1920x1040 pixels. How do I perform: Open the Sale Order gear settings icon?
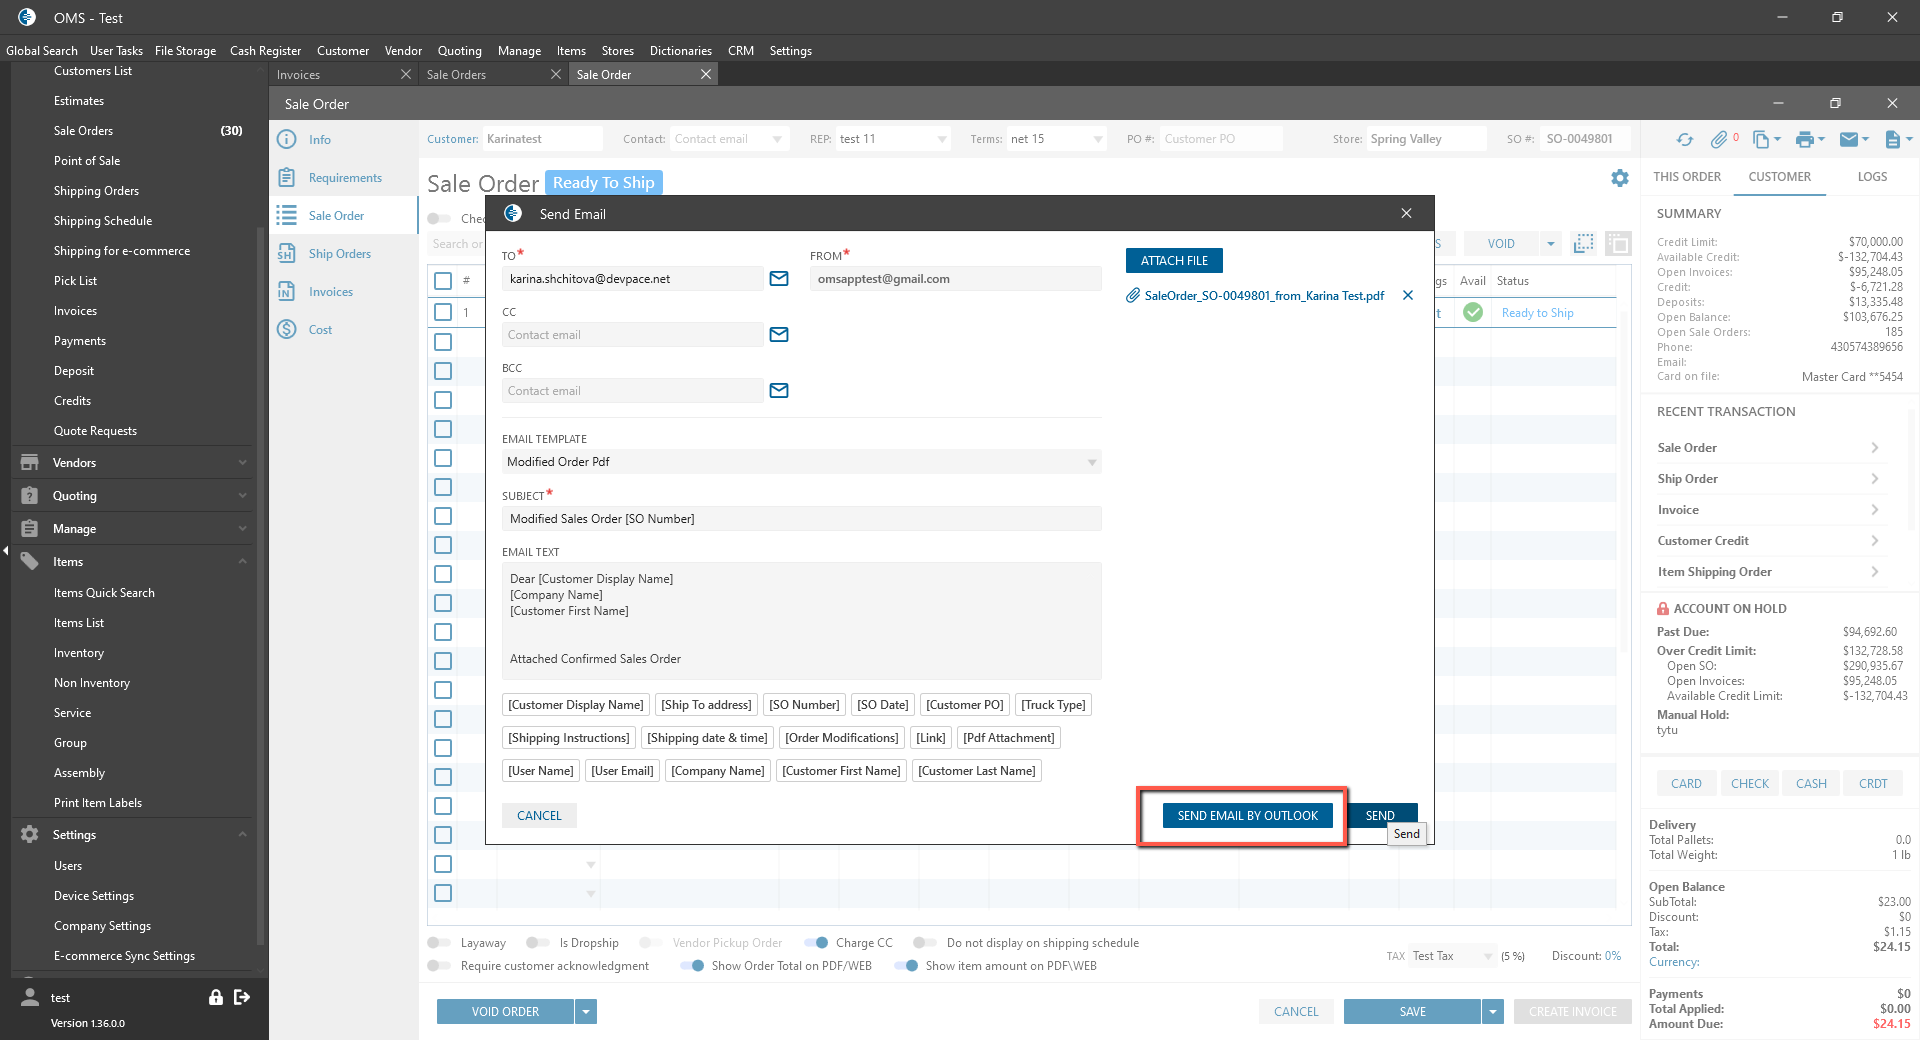coord(1620,178)
